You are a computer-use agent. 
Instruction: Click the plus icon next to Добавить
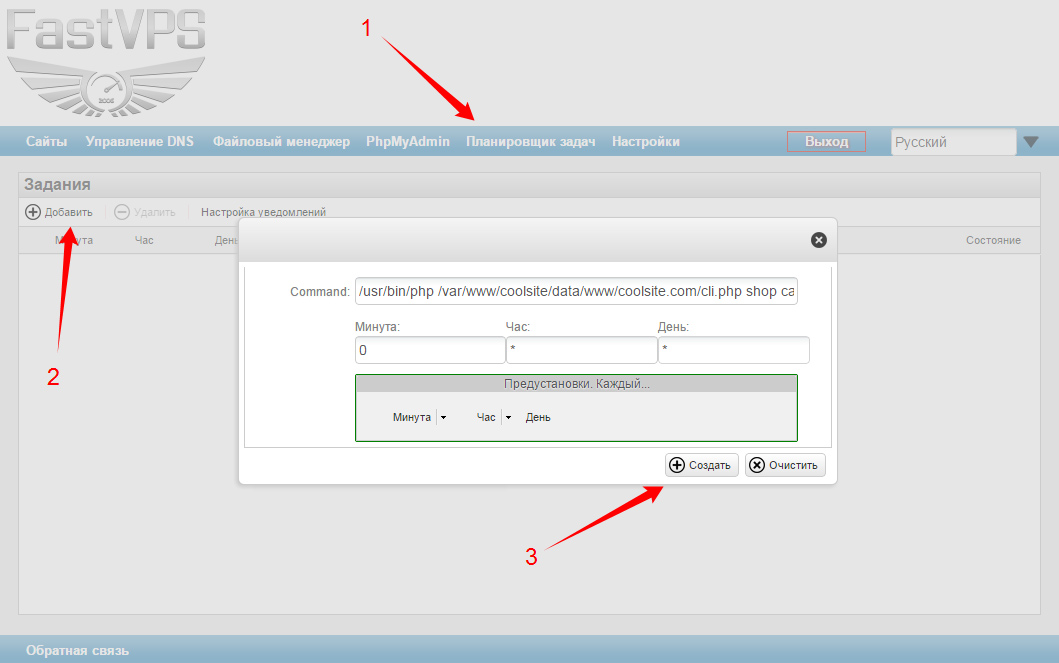[x=33, y=212]
